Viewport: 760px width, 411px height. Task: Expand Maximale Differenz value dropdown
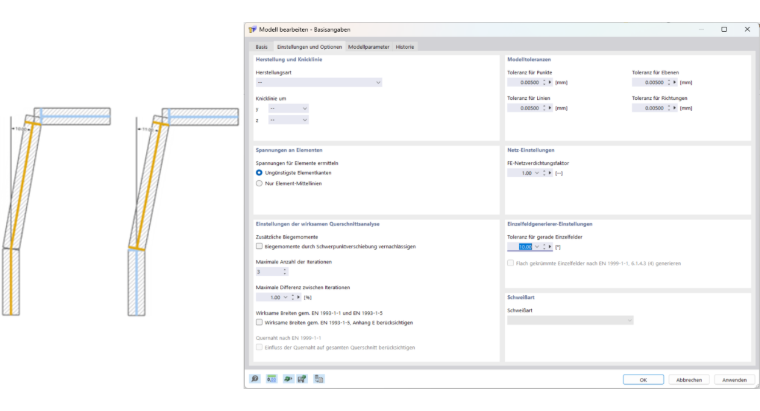[x=285, y=298]
